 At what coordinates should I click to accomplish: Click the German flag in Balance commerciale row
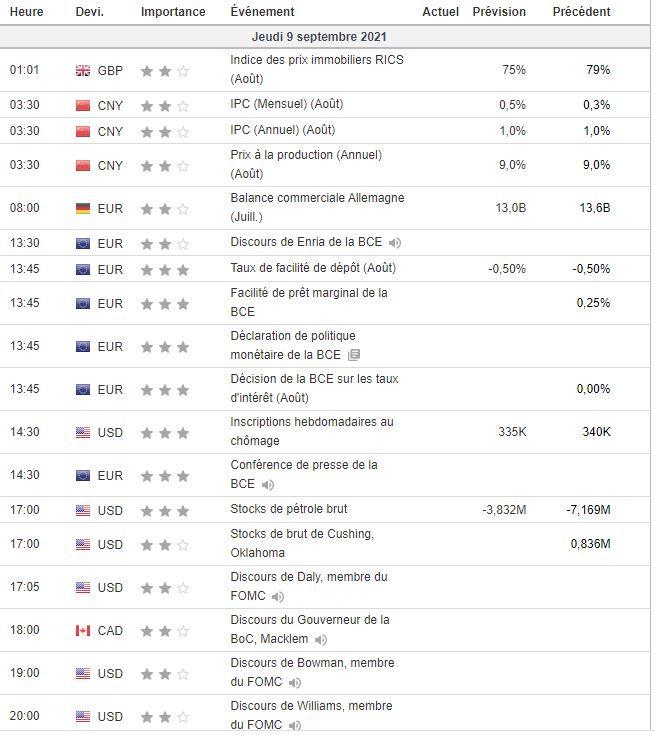coord(83,209)
